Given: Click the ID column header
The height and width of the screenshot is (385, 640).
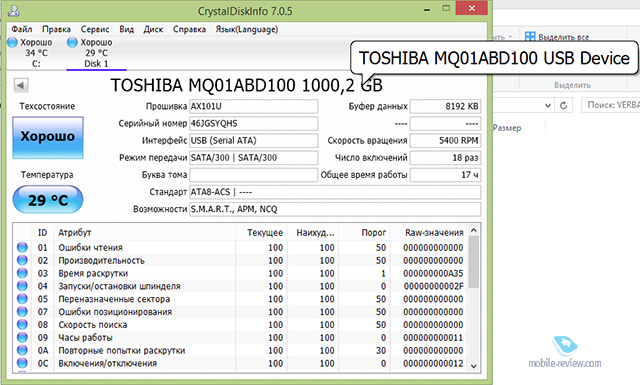Looking at the screenshot, I should [42, 233].
